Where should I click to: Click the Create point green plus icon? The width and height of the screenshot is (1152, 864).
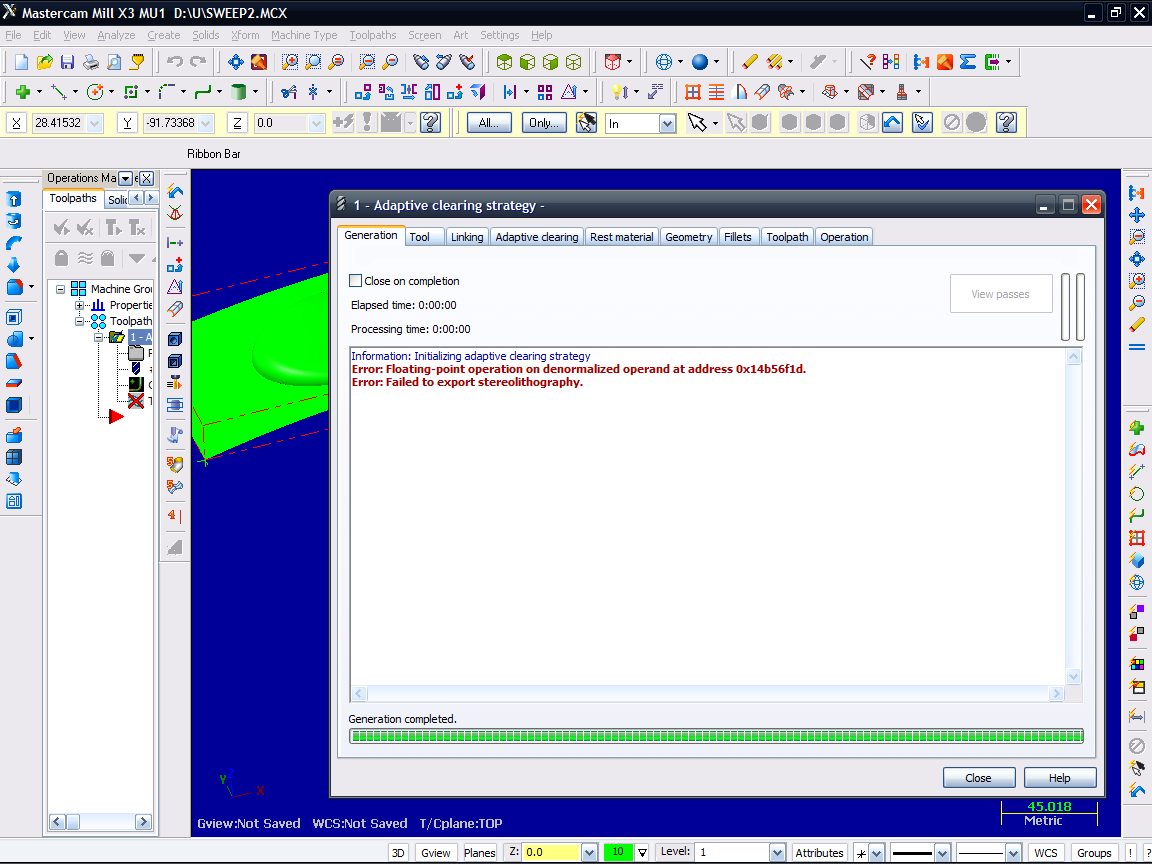point(22,92)
